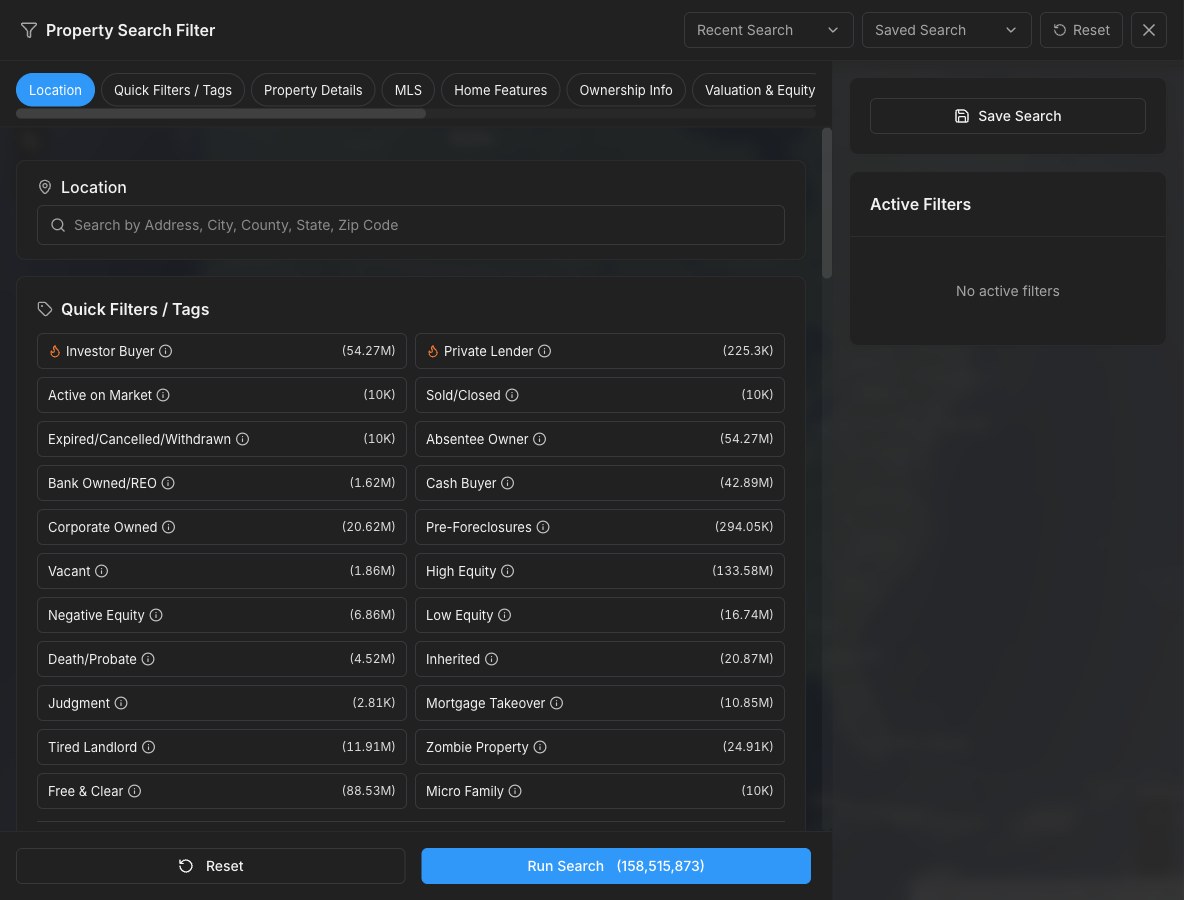Activate the Free & Clear filter

coord(222,791)
